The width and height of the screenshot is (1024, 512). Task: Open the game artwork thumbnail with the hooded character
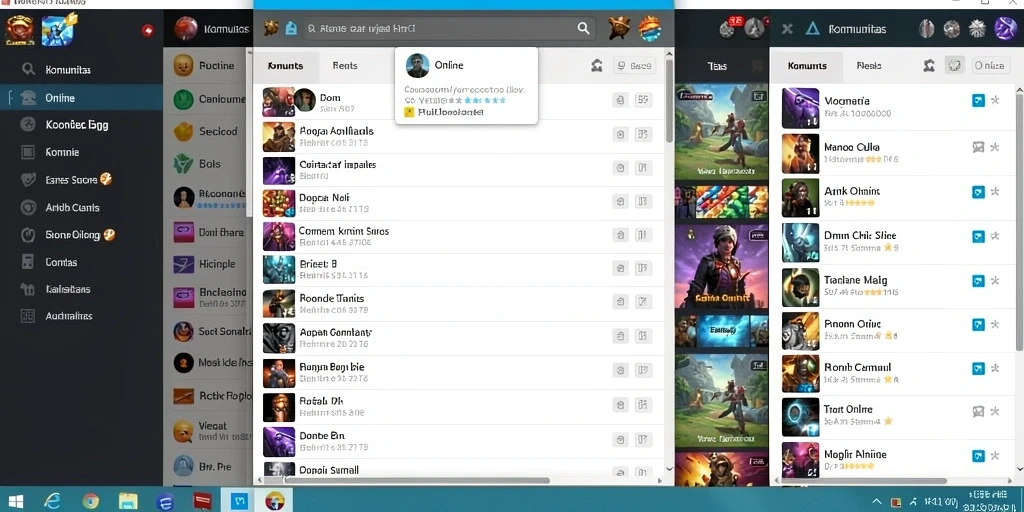(720, 266)
